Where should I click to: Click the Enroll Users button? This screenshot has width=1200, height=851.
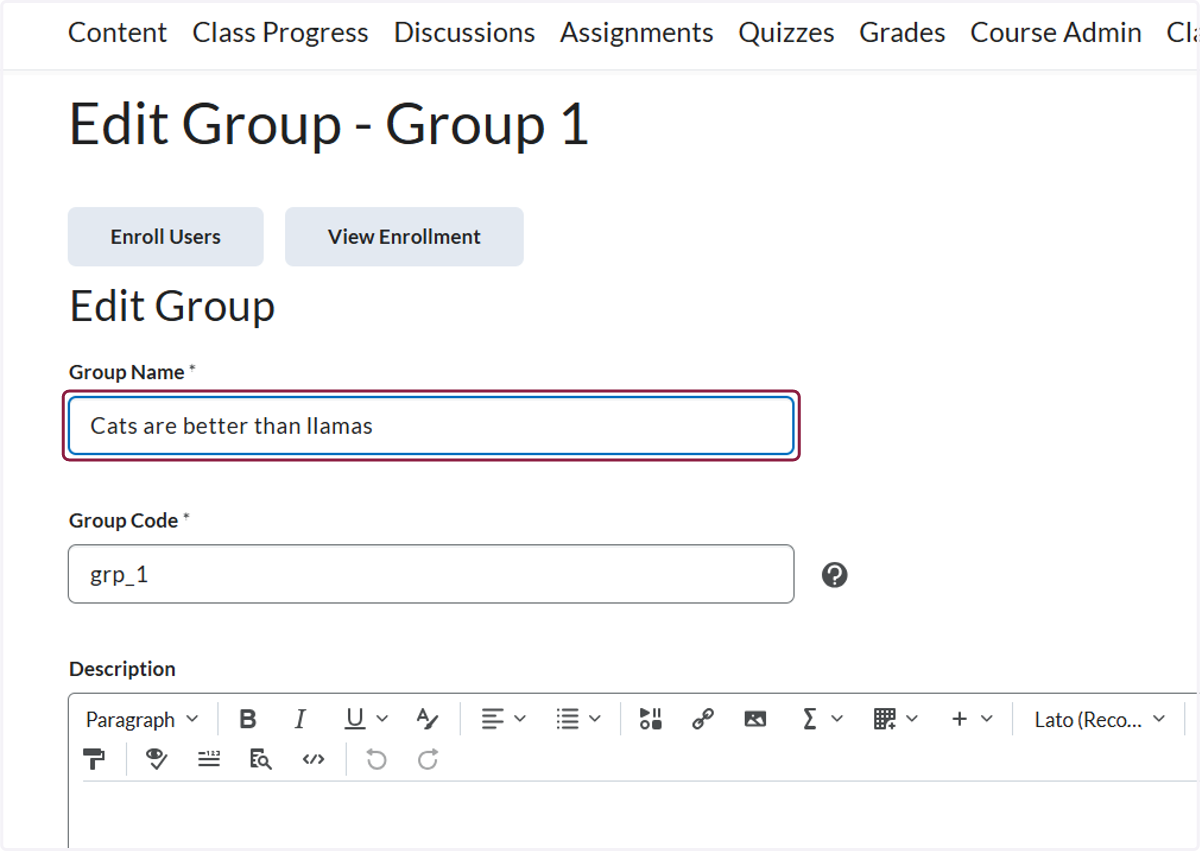click(x=166, y=237)
